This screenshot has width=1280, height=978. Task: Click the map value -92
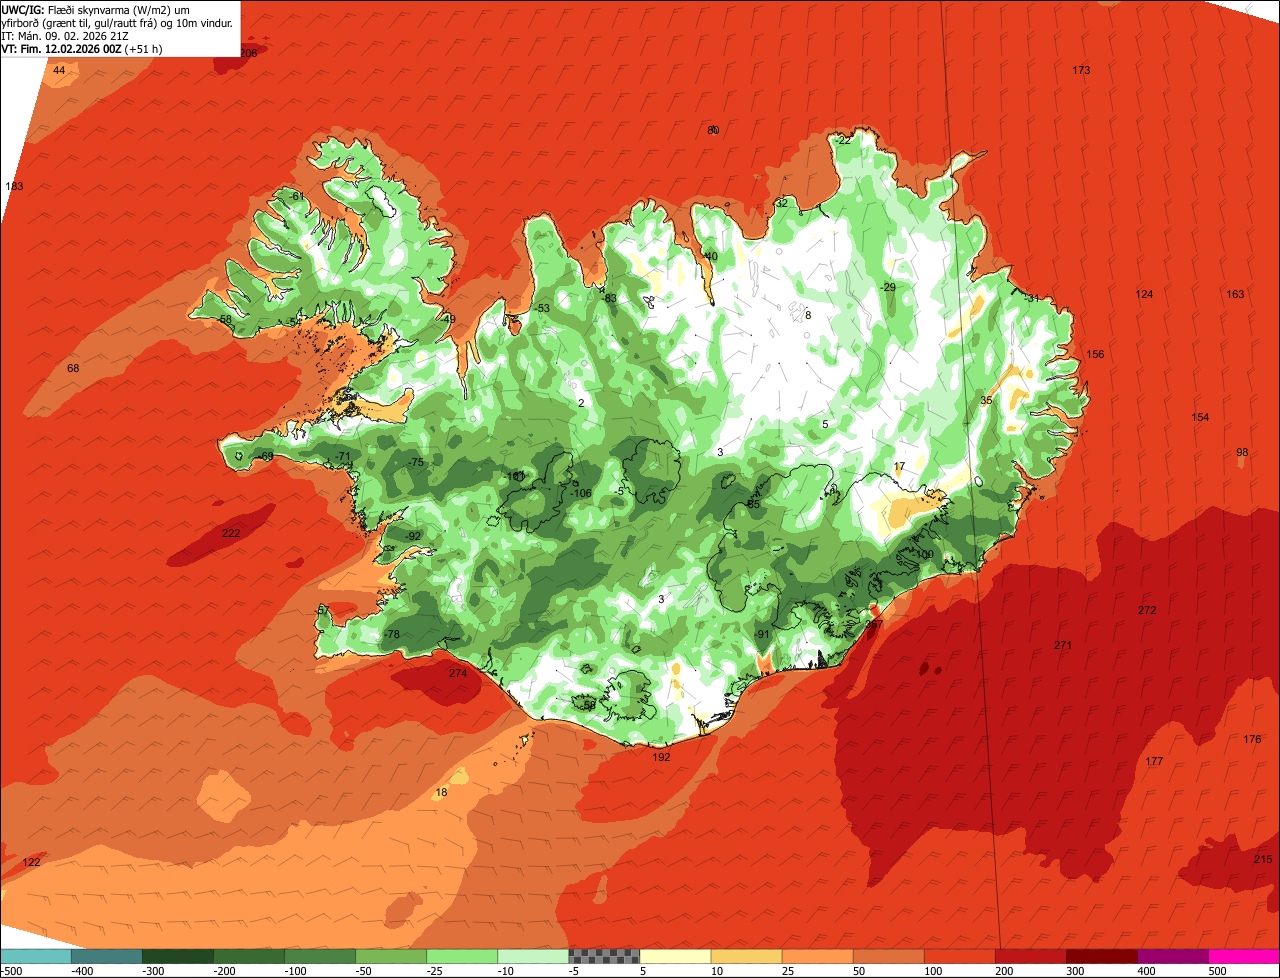coord(413,536)
